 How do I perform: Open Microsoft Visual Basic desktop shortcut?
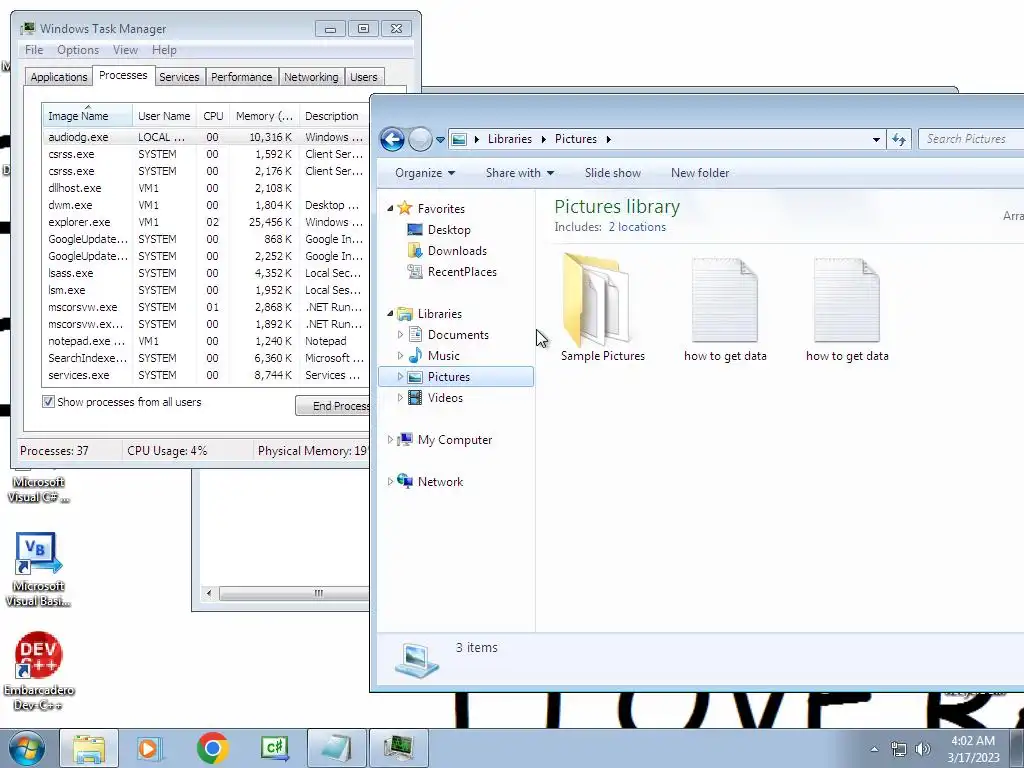[x=38, y=569]
